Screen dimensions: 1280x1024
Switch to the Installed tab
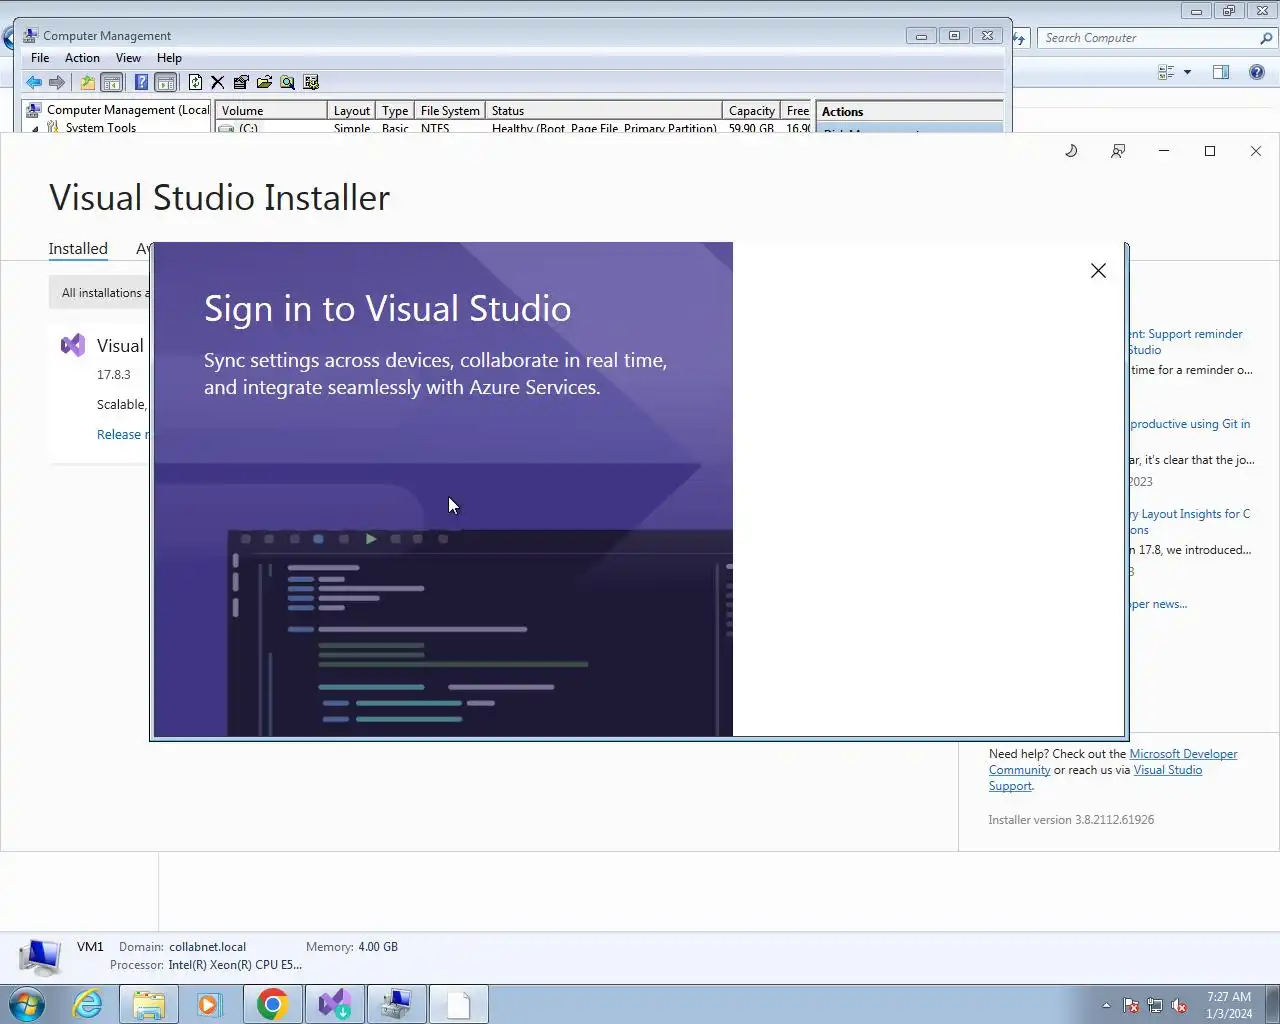(78, 249)
